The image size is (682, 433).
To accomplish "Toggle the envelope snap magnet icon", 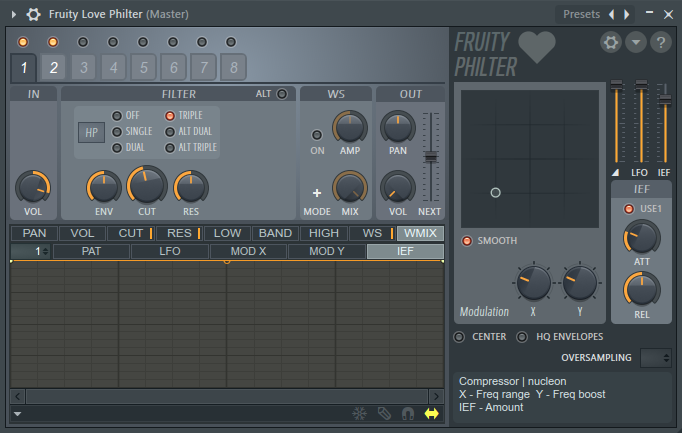I will point(408,413).
